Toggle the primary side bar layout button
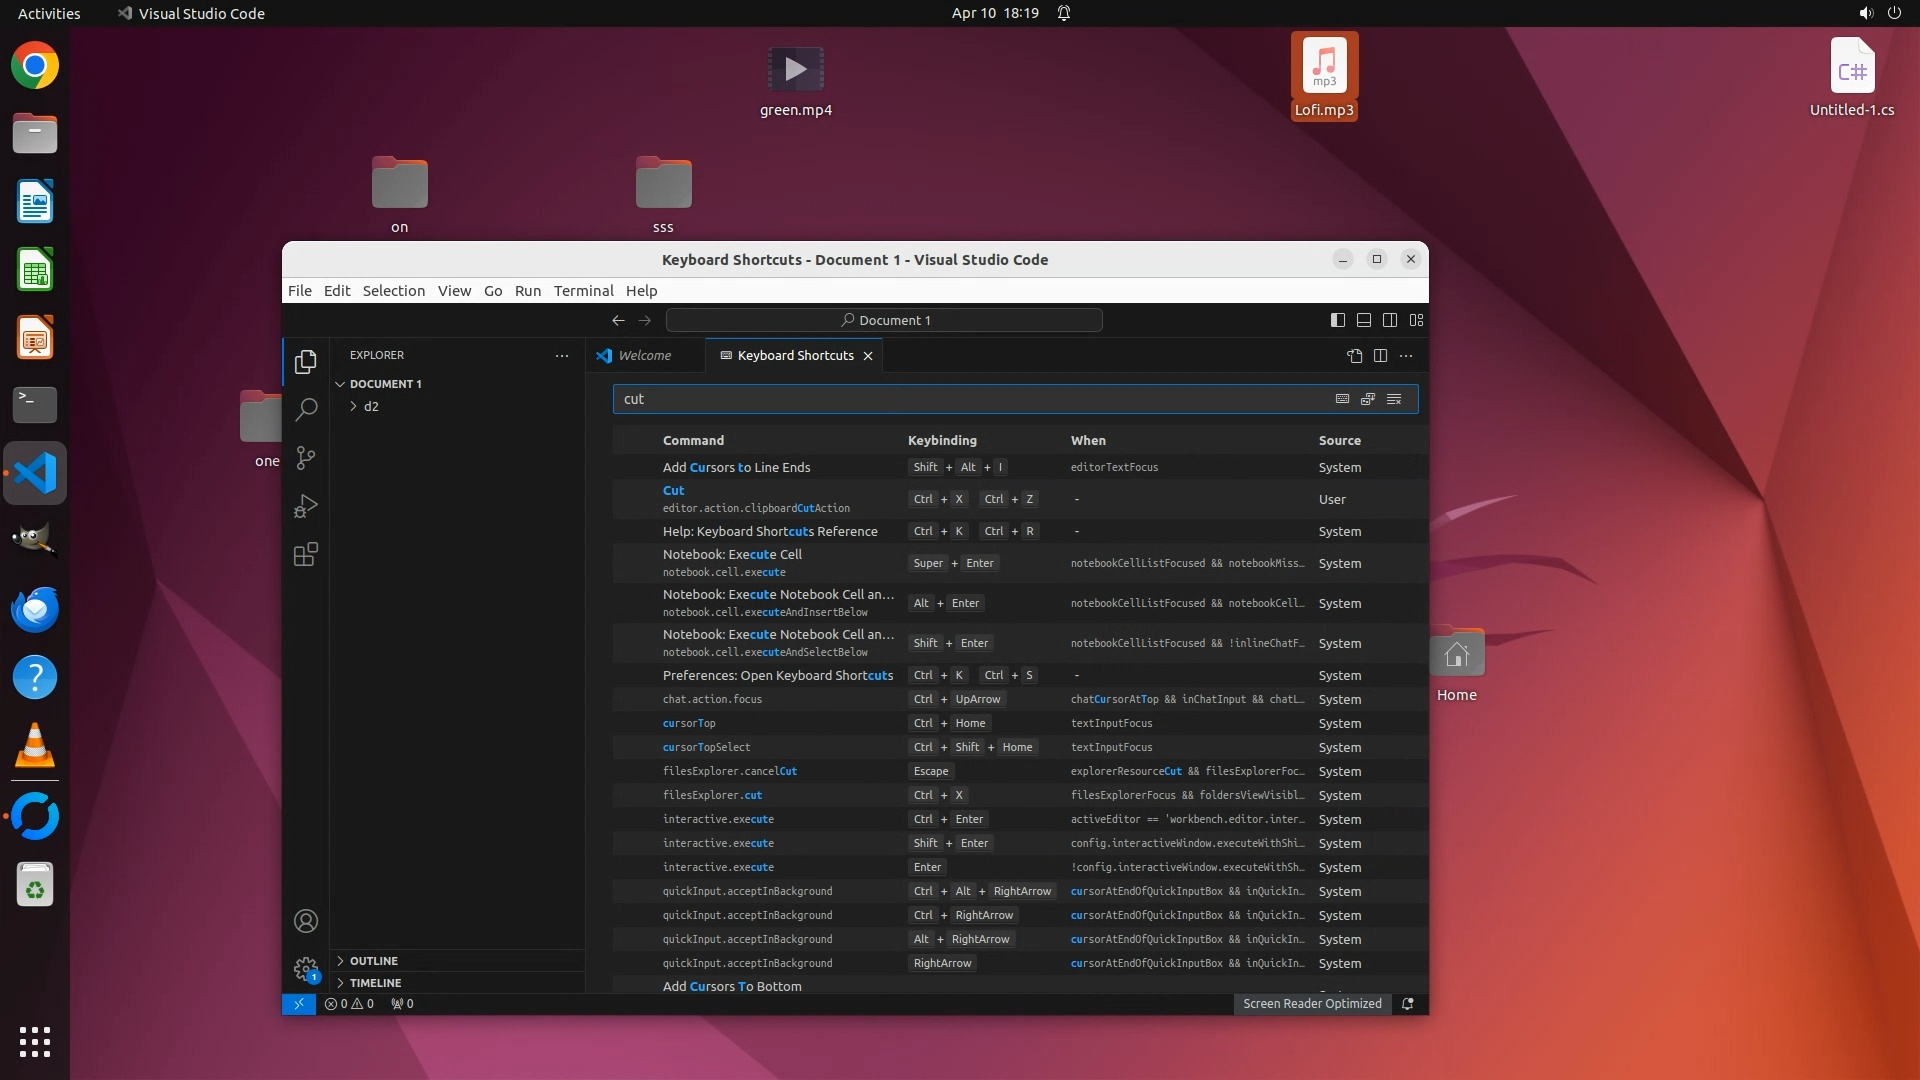Screen dimensions: 1920x1080 tap(1337, 320)
